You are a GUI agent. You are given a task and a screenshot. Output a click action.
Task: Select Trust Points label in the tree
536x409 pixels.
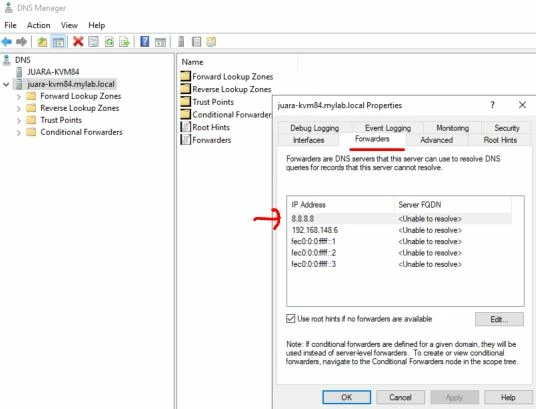coord(61,120)
